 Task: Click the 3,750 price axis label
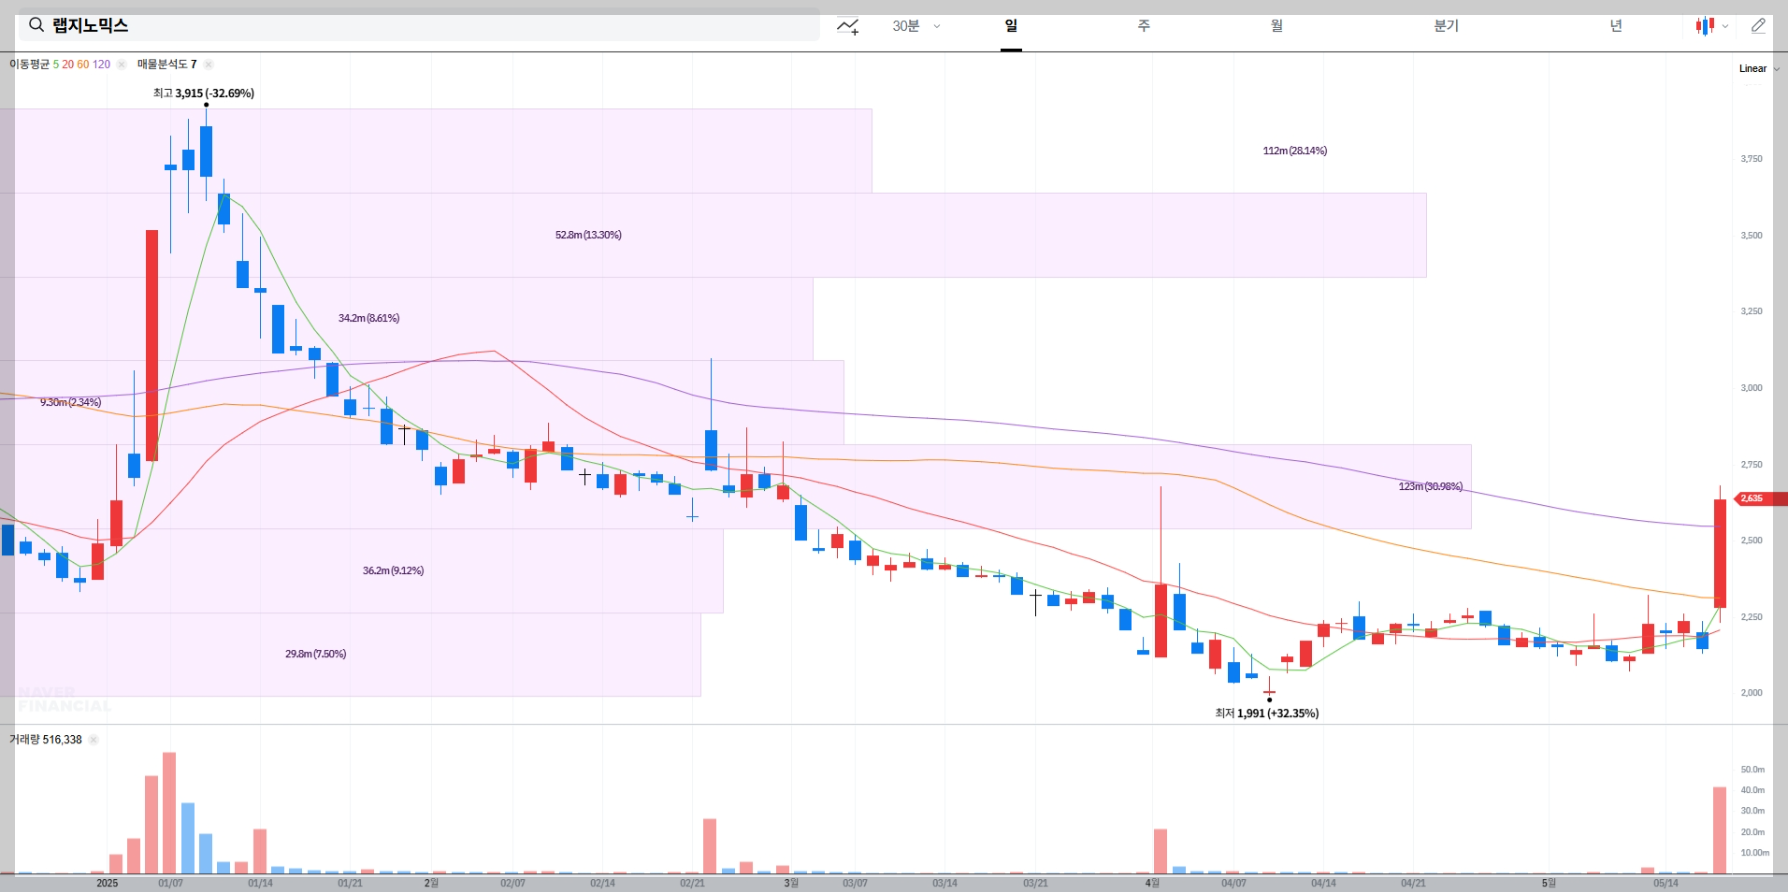(x=1751, y=159)
